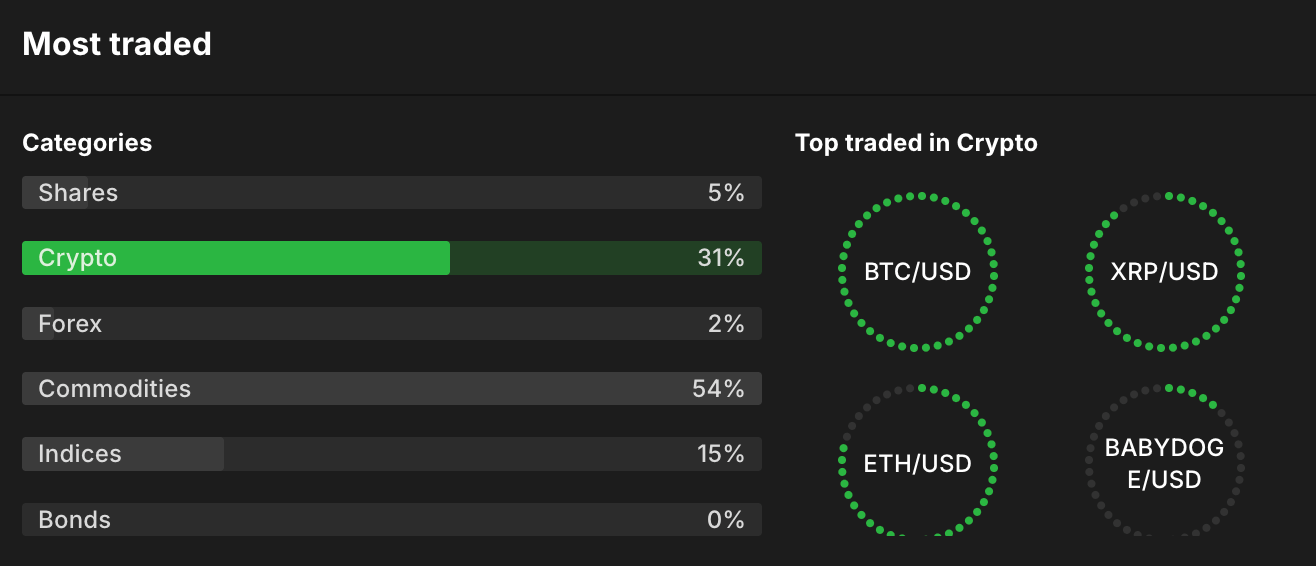Pick the Bonds category row
Image resolution: width=1316 pixels, height=566 pixels.
click(x=391, y=520)
